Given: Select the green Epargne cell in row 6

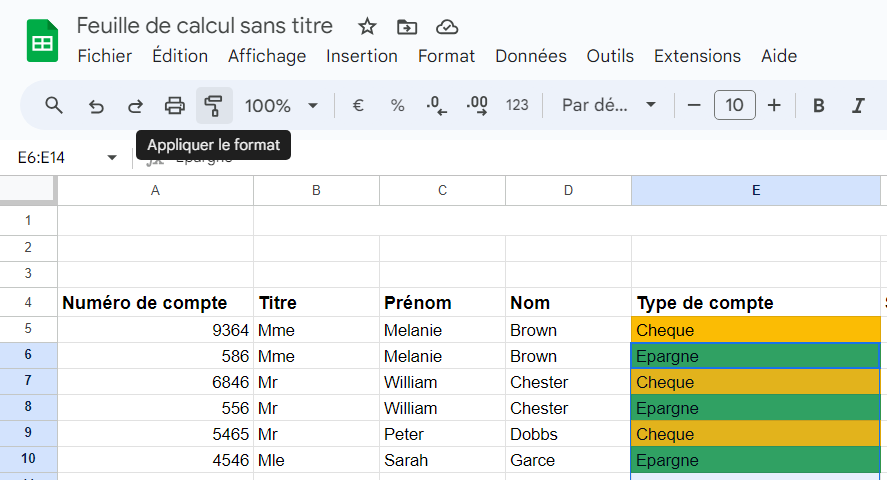Looking at the screenshot, I should (x=756, y=356).
